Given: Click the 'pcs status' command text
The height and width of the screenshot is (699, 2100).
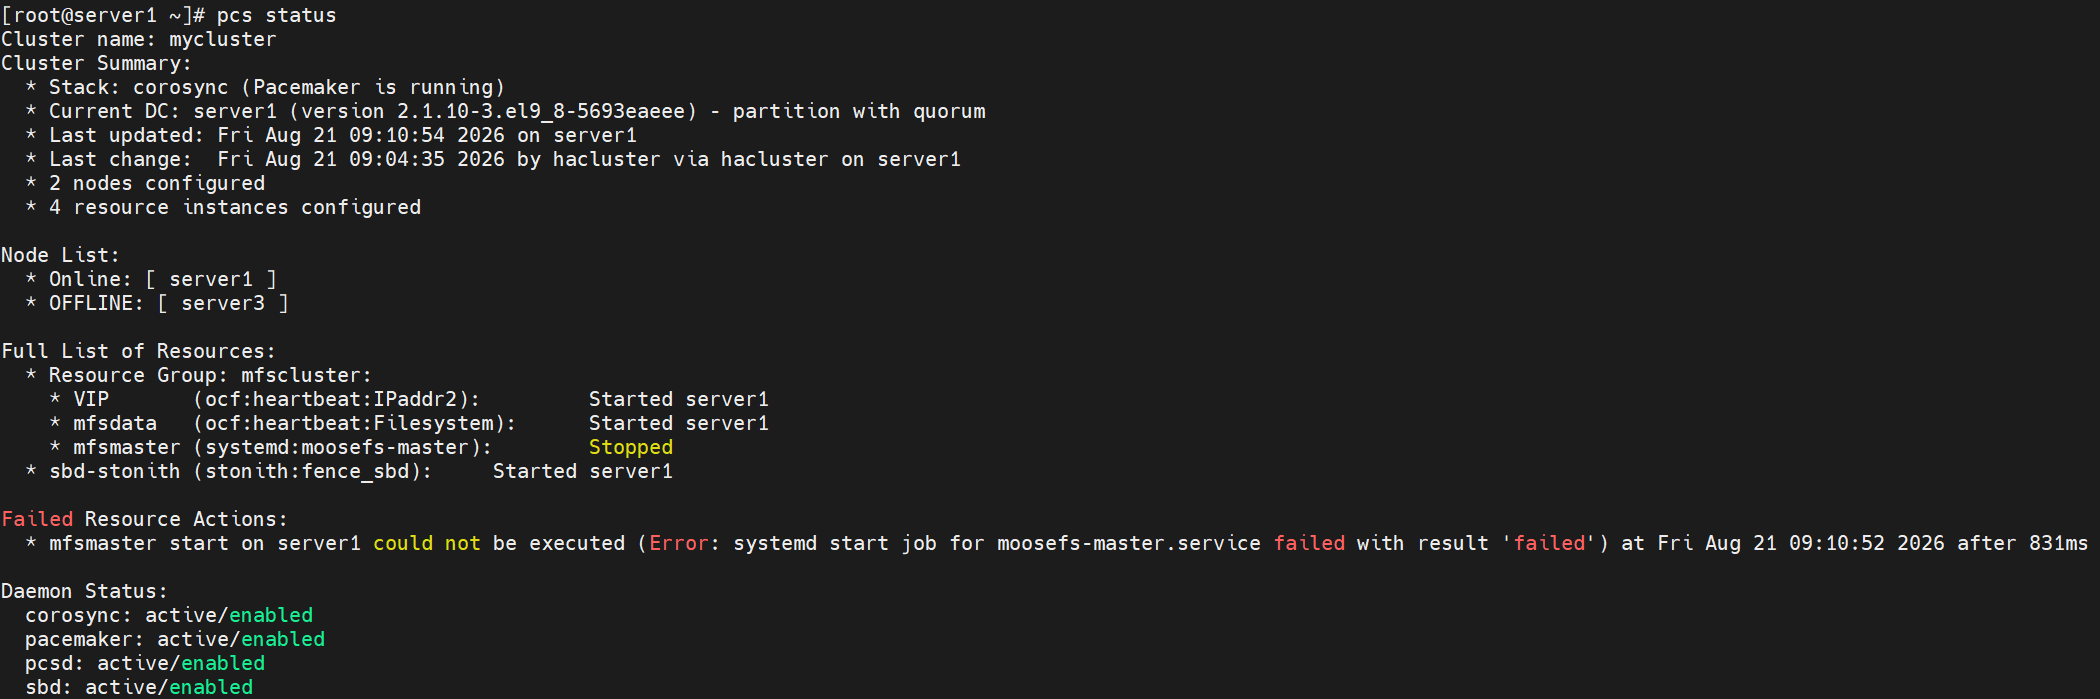Looking at the screenshot, I should pos(277,16).
